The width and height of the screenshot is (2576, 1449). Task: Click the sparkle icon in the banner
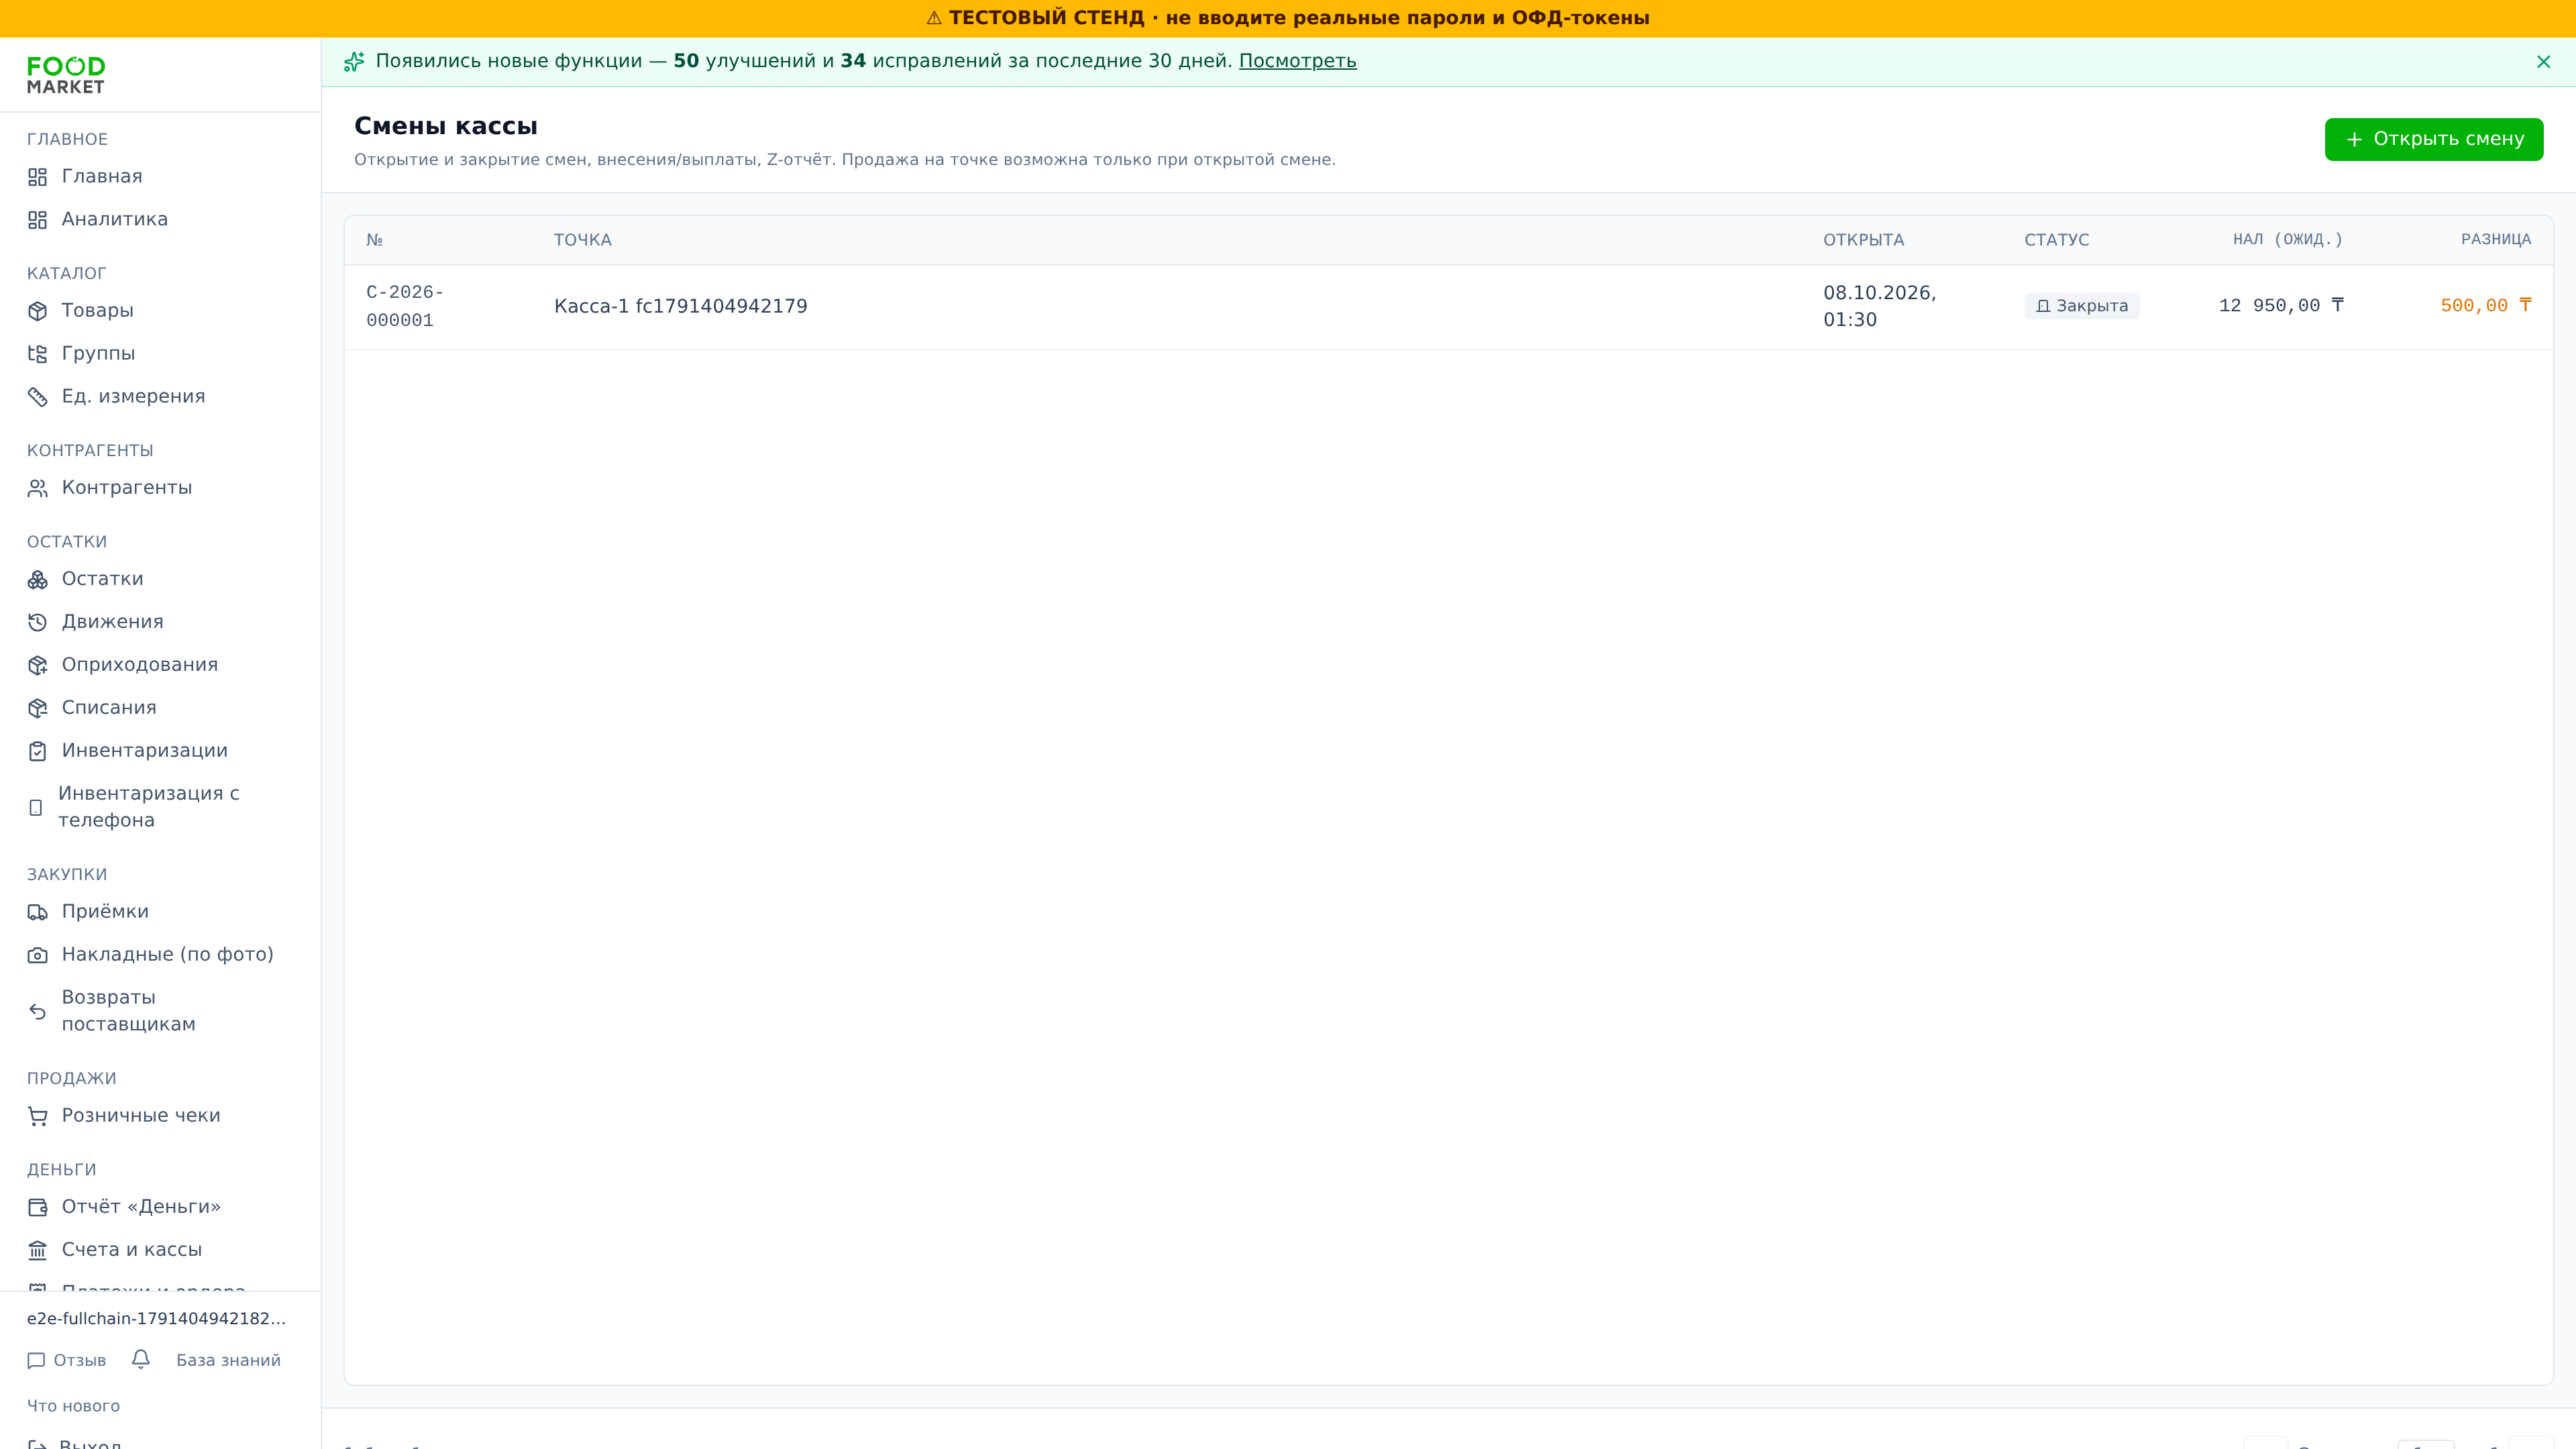coord(354,62)
